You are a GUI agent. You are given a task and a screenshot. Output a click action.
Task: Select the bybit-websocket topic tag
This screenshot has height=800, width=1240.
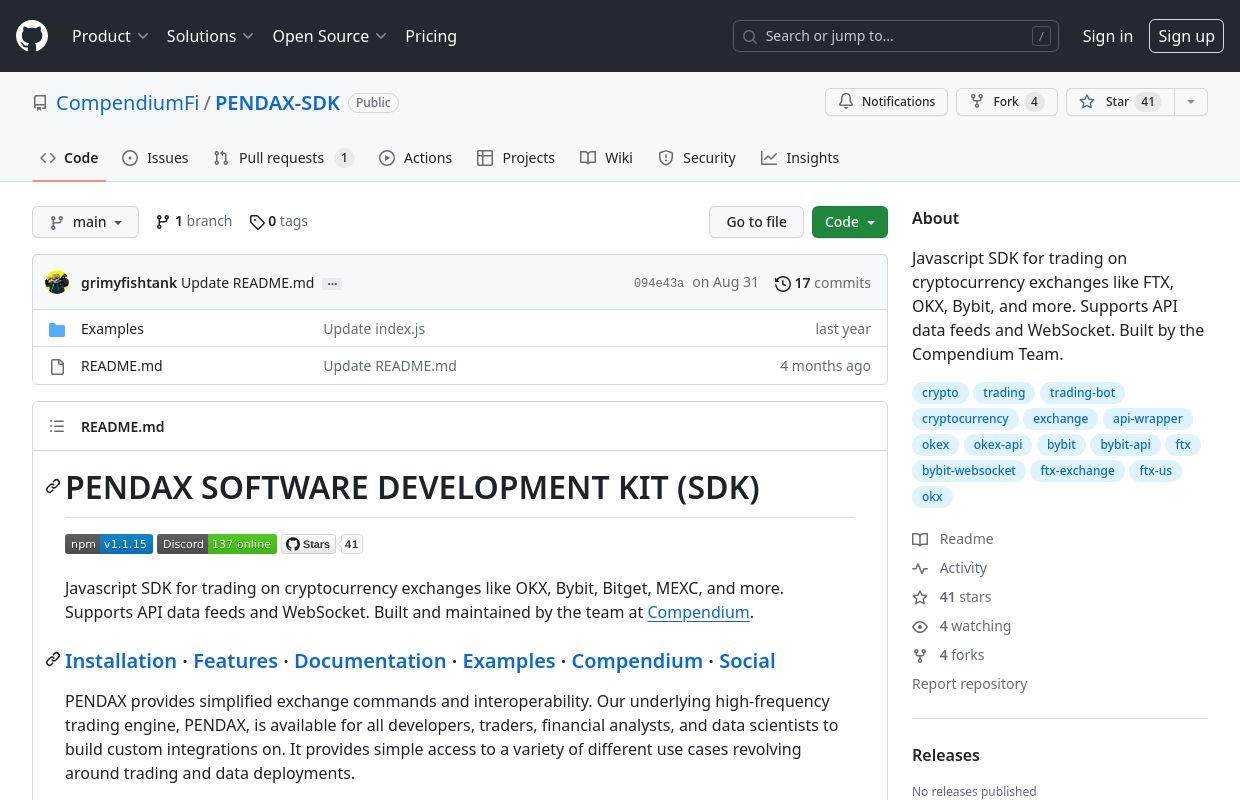coord(969,471)
